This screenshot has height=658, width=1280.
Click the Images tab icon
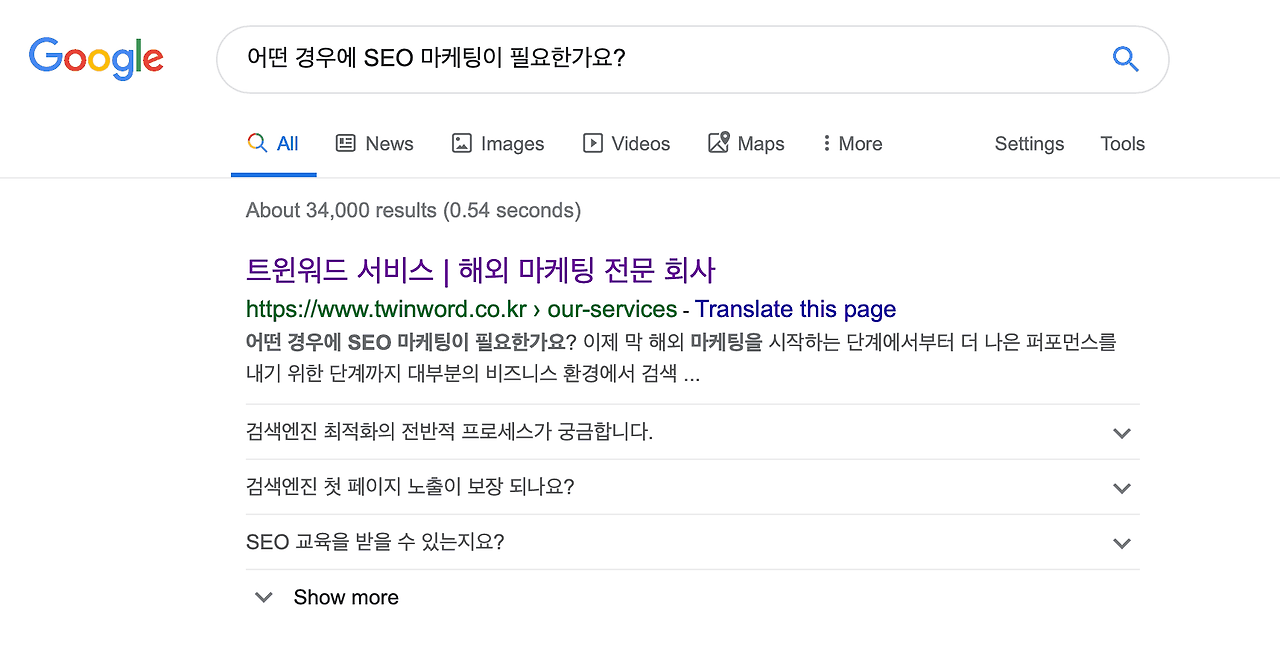coord(461,143)
